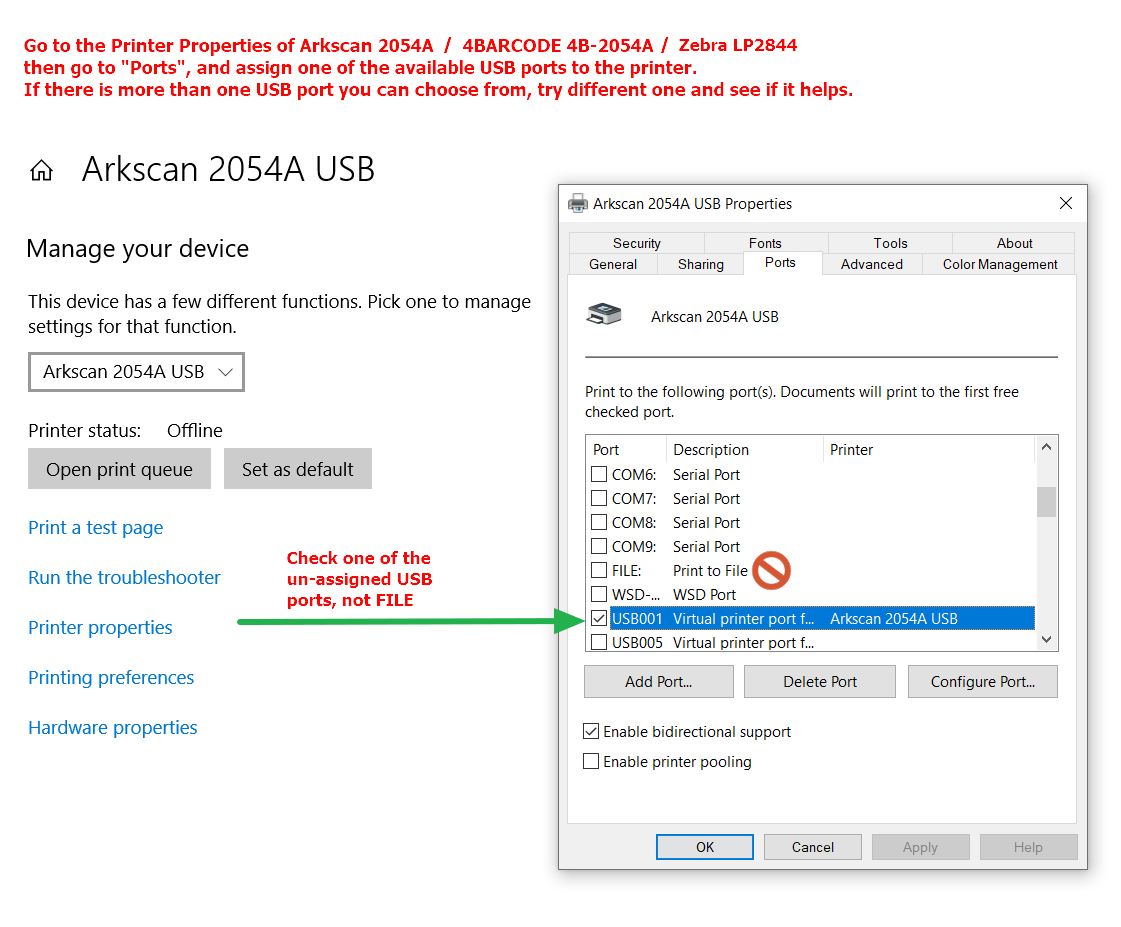Check the COM6 serial port checkbox
Screen dimensions: 1121x927
[599, 474]
